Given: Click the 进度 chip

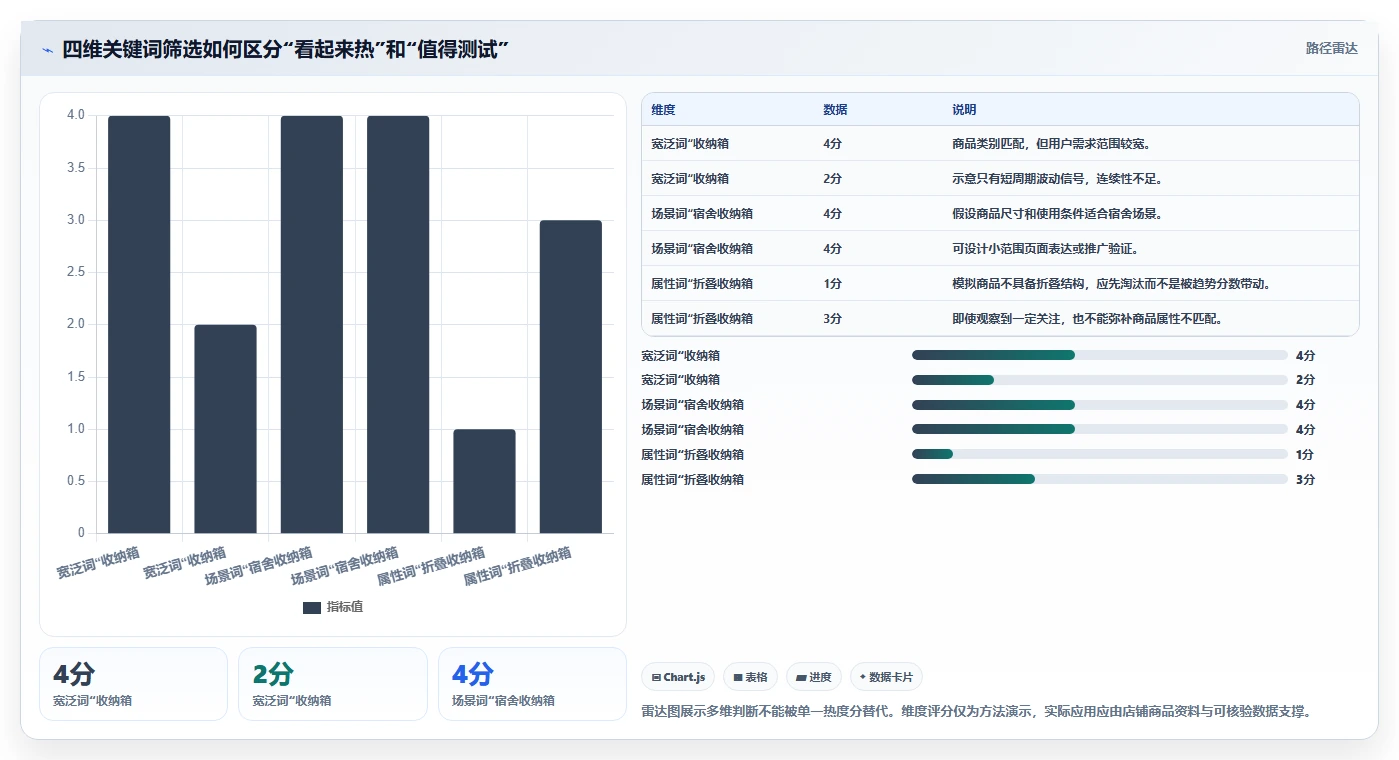Looking at the screenshot, I should click(x=814, y=677).
